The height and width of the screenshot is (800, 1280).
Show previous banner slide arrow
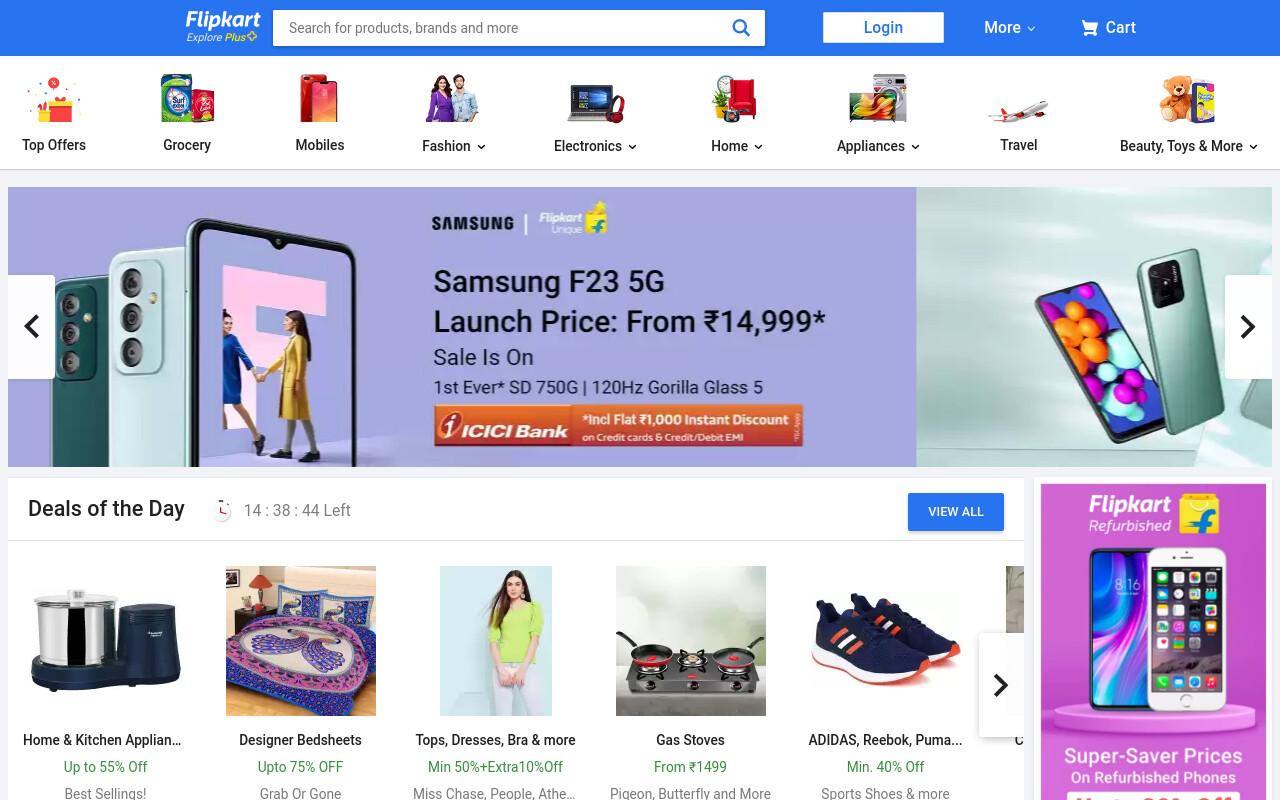click(31, 327)
